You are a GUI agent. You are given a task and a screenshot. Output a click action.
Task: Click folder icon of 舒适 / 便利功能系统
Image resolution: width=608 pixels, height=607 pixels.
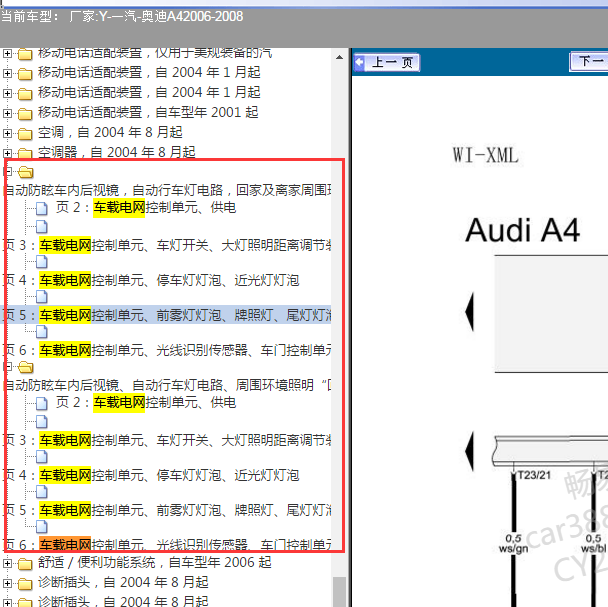coord(25,563)
